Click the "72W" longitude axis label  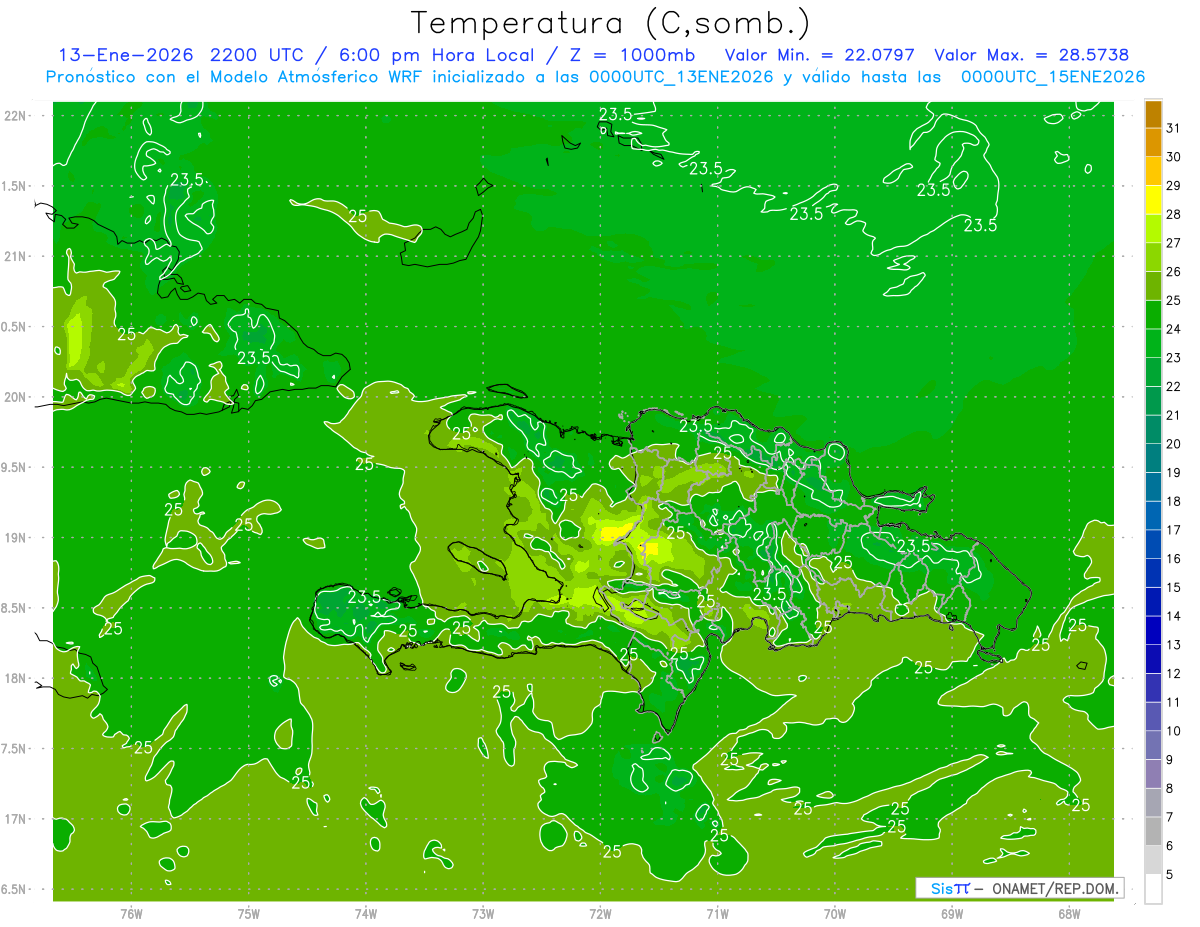click(600, 914)
